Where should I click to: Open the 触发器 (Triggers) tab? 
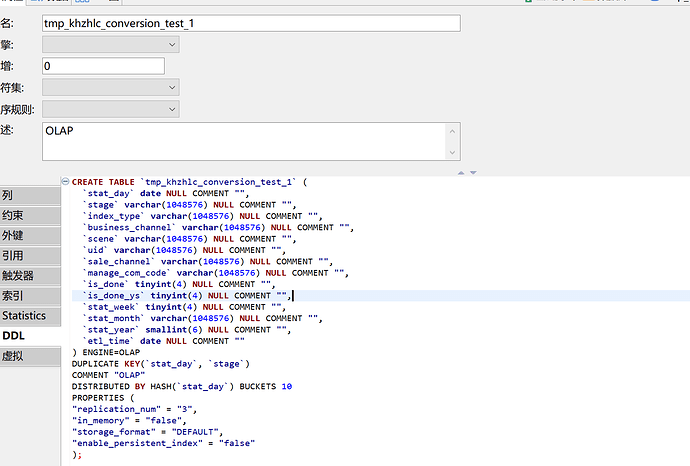click(30, 276)
